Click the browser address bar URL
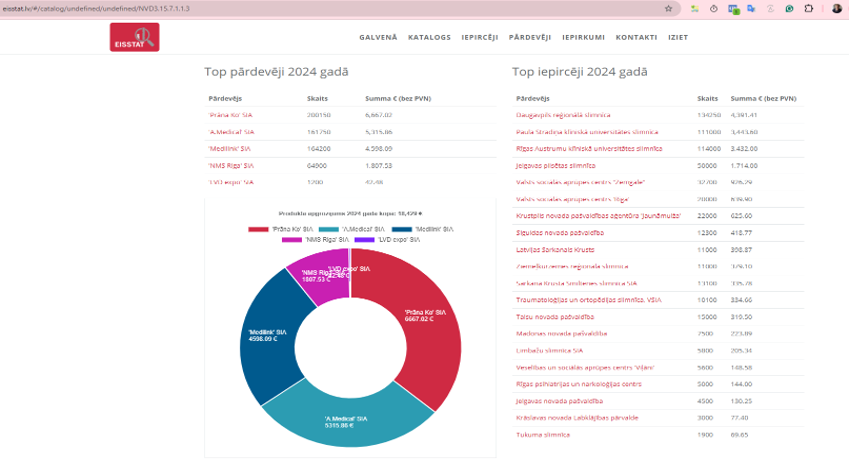The width and height of the screenshot is (849, 461). (x=96, y=9)
